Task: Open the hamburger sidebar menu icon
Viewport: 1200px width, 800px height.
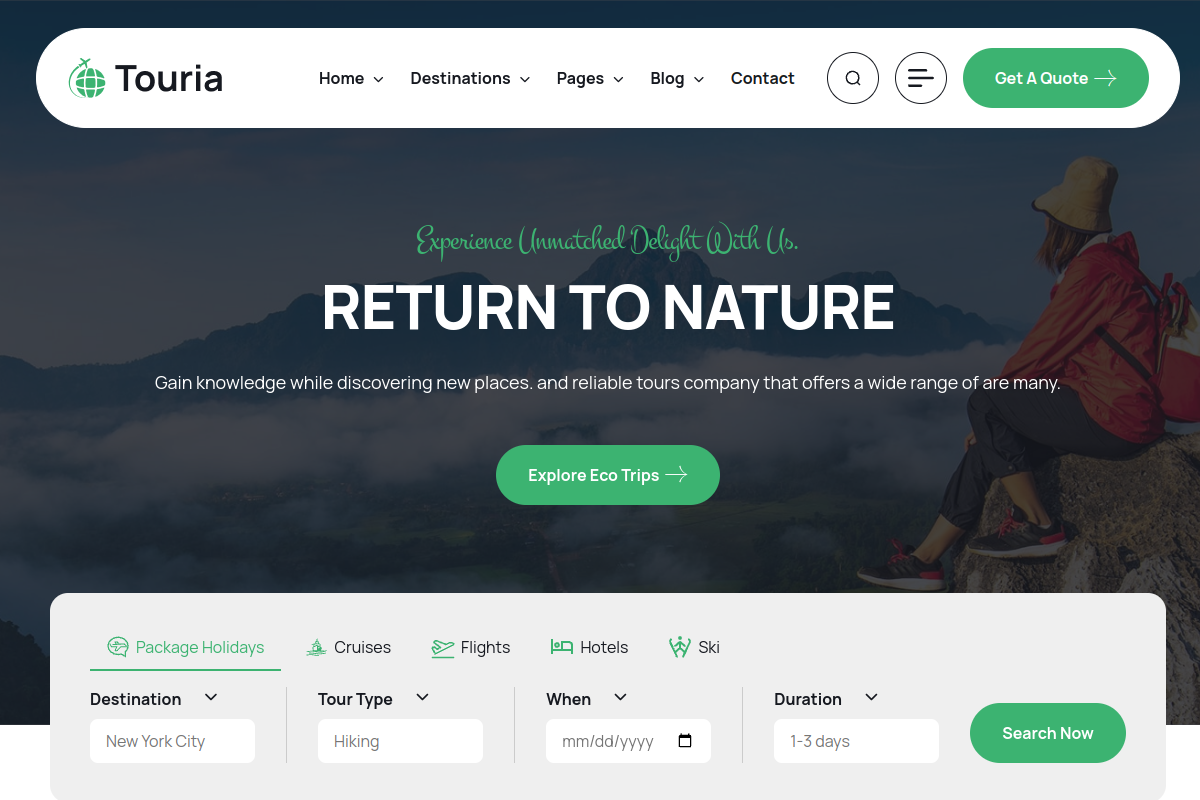Action: (x=921, y=78)
